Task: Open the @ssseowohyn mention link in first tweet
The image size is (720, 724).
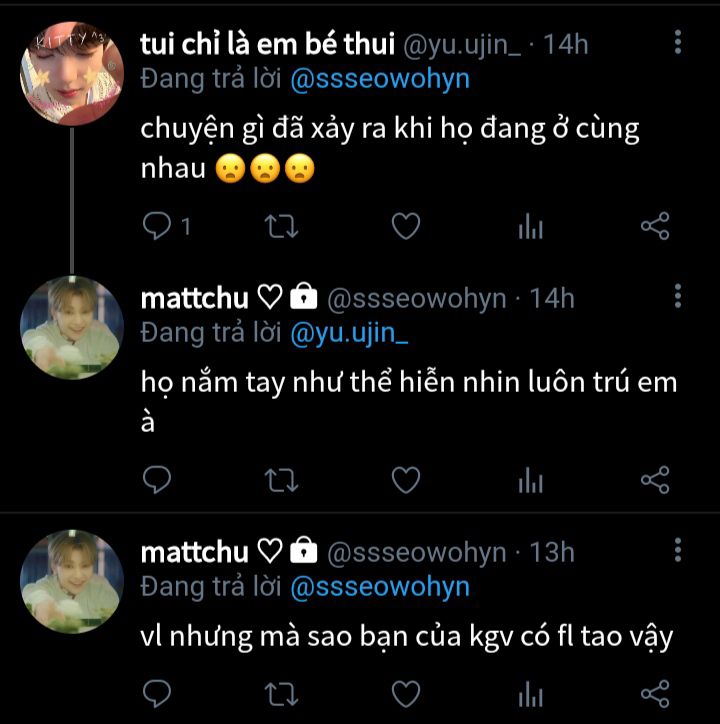Action: 379,79
